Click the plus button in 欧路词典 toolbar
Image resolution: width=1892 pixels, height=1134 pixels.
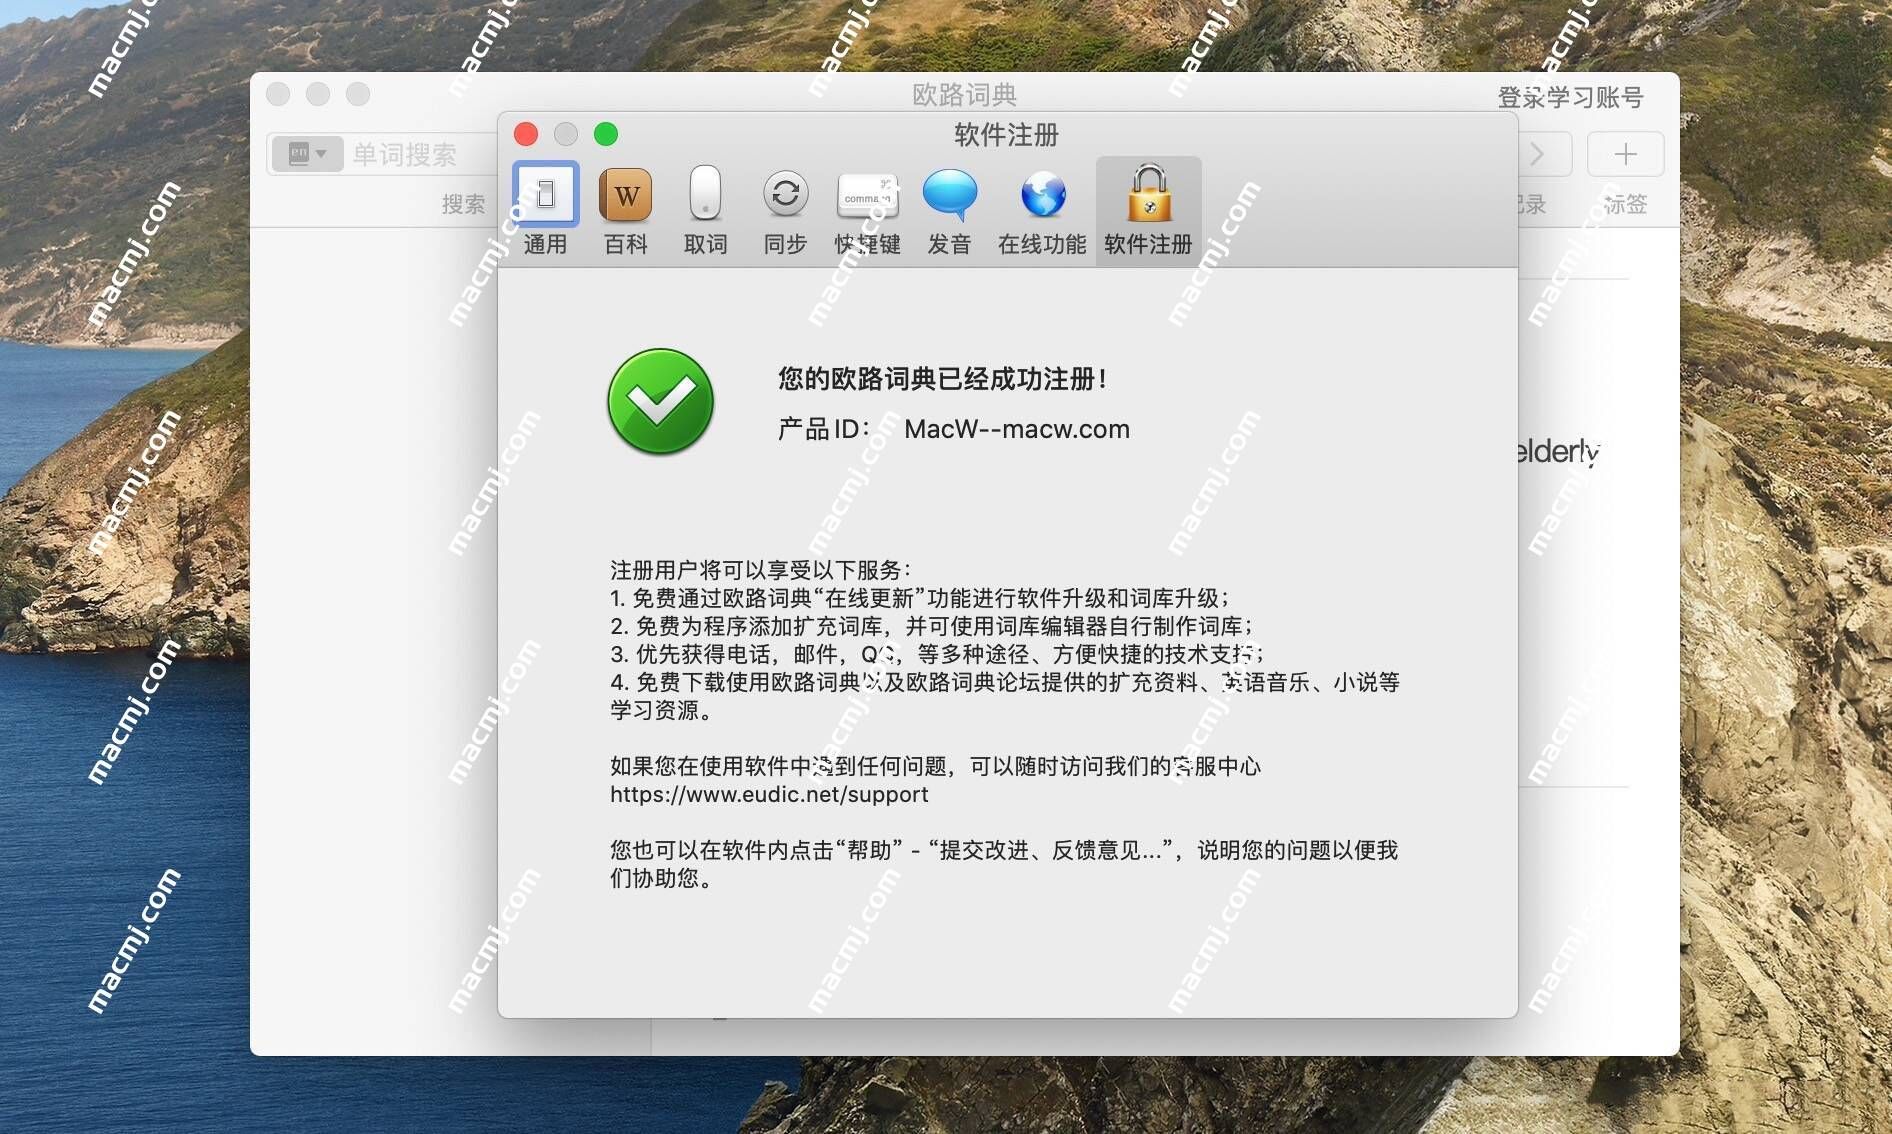tap(1625, 154)
